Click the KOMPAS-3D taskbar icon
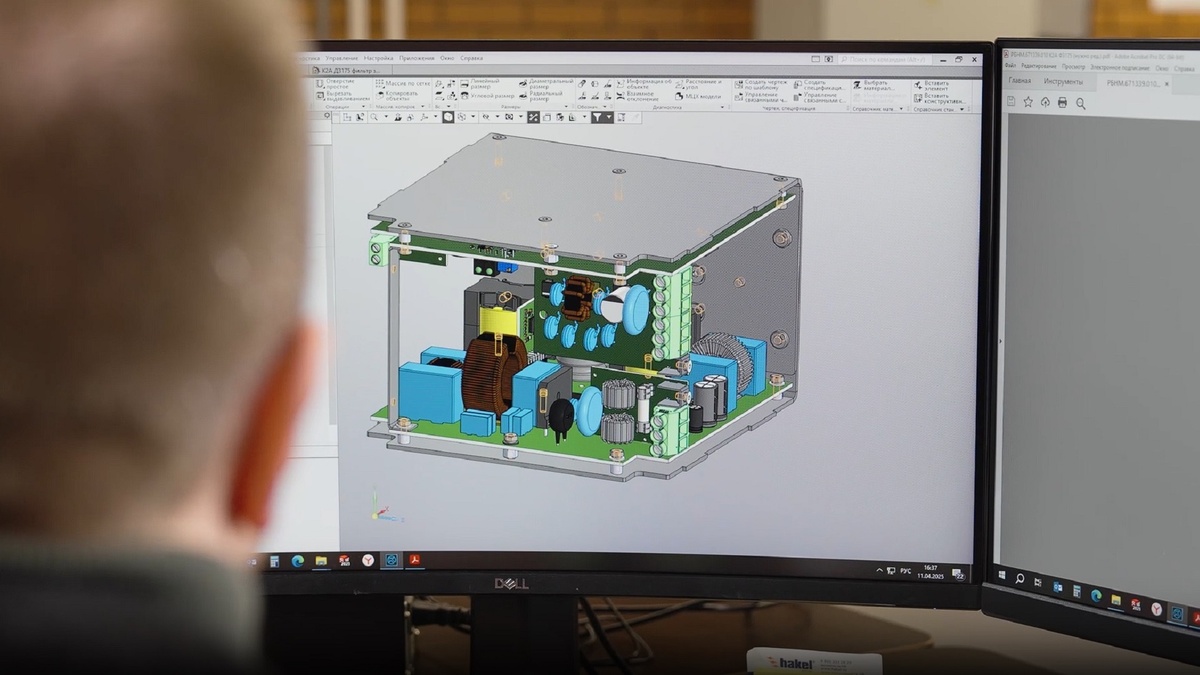Screen dimensions: 1200x675 click(391, 560)
